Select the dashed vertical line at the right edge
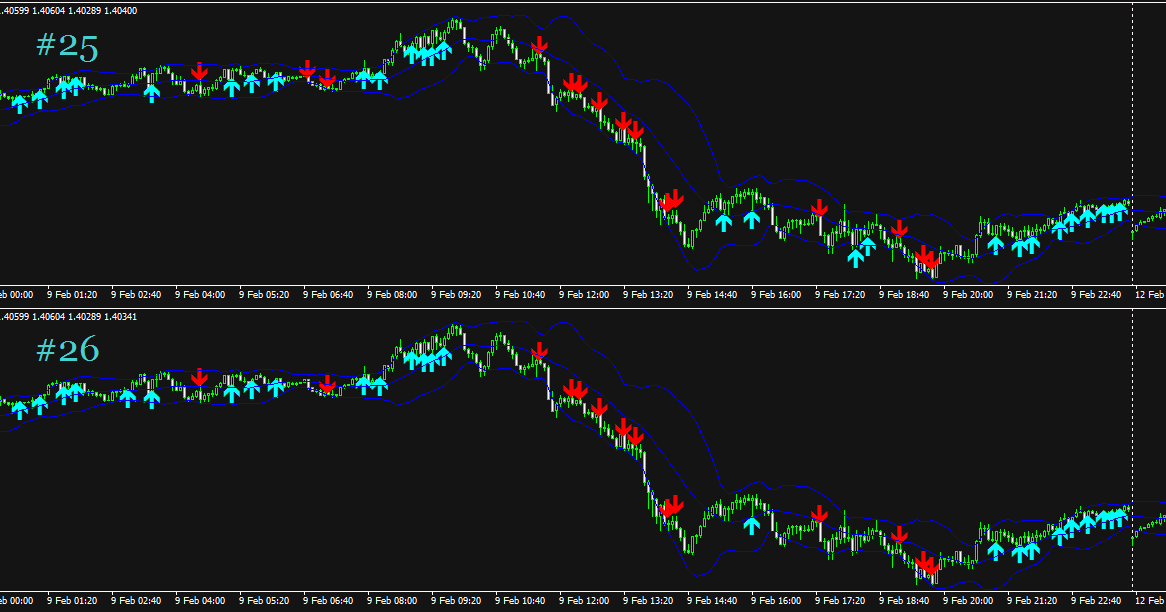Image resolution: width=1166 pixels, height=612 pixels. [x=1135, y=150]
